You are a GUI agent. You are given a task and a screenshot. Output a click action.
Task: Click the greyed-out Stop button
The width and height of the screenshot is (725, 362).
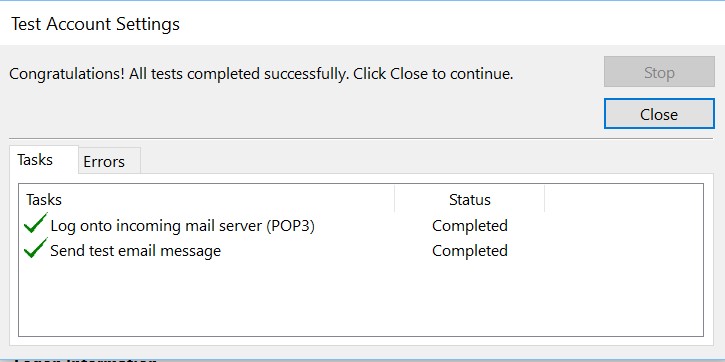click(659, 72)
